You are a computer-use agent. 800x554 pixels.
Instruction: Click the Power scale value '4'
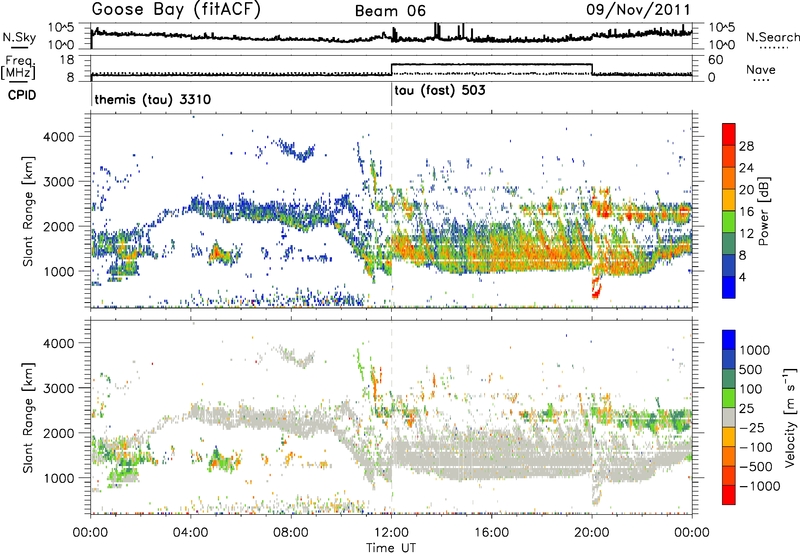(x=743, y=277)
